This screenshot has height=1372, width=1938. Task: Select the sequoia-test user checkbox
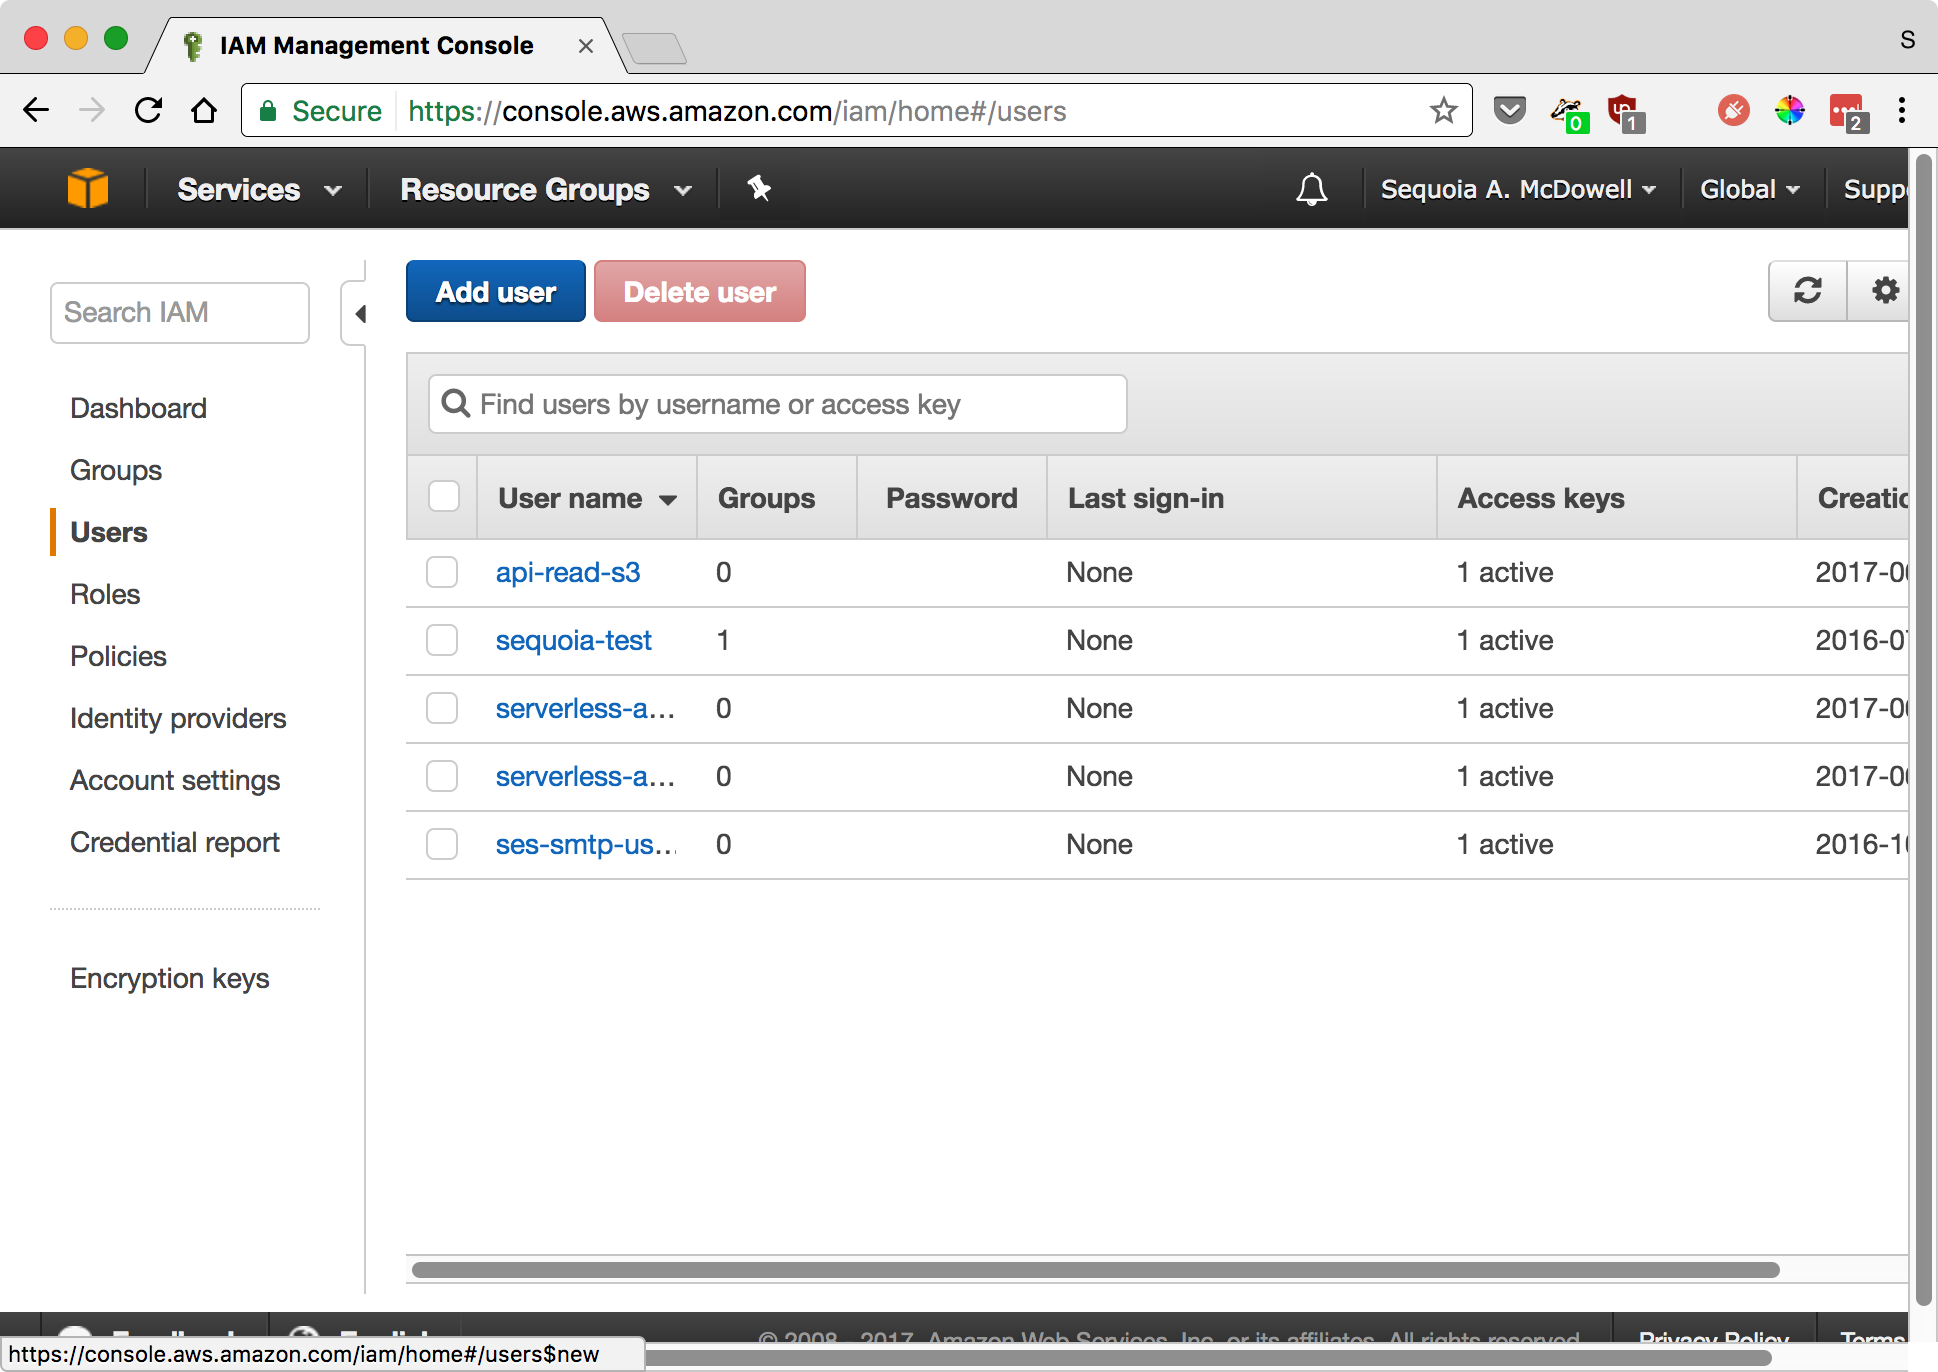[442, 641]
